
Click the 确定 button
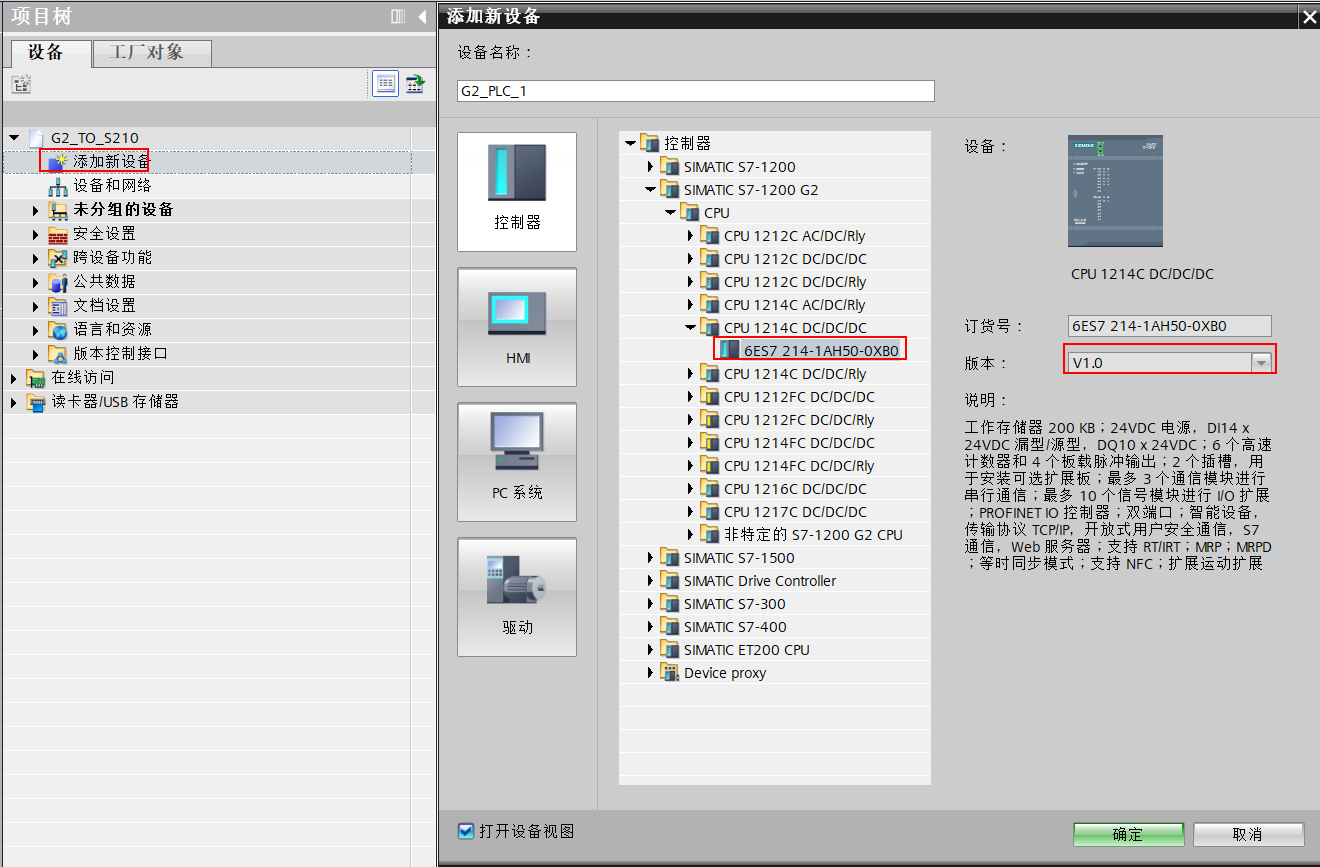click(x=1128, y=834)
